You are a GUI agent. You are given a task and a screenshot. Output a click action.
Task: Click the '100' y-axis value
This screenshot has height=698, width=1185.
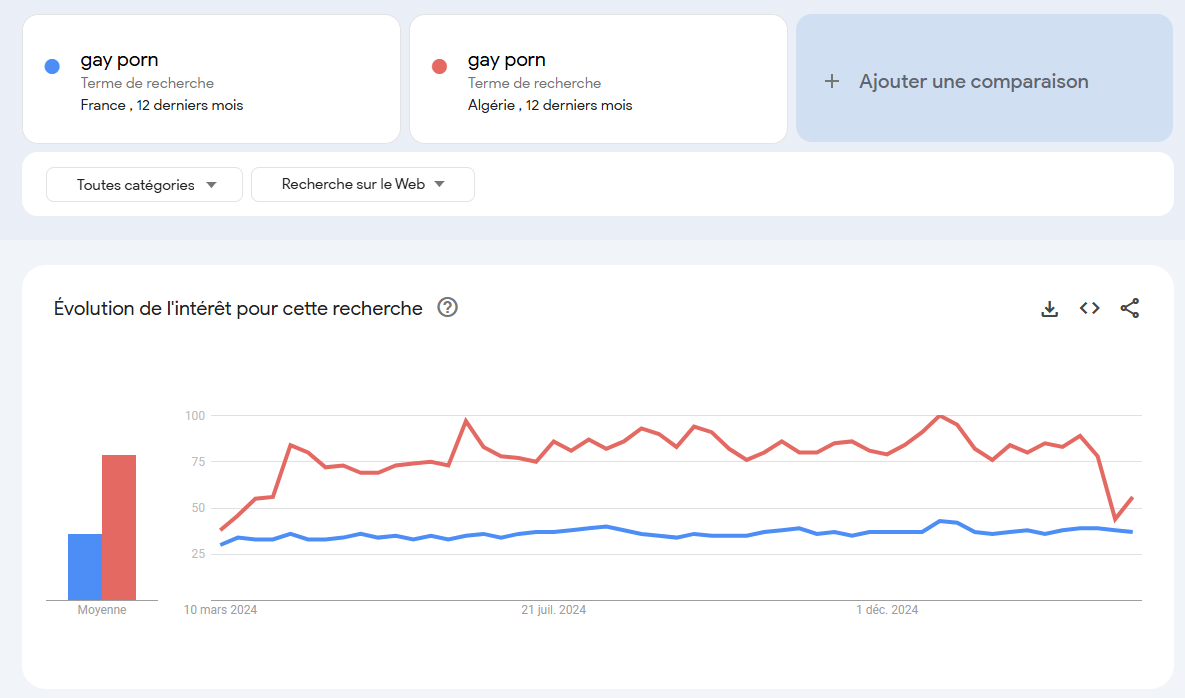tap(195, 415)
